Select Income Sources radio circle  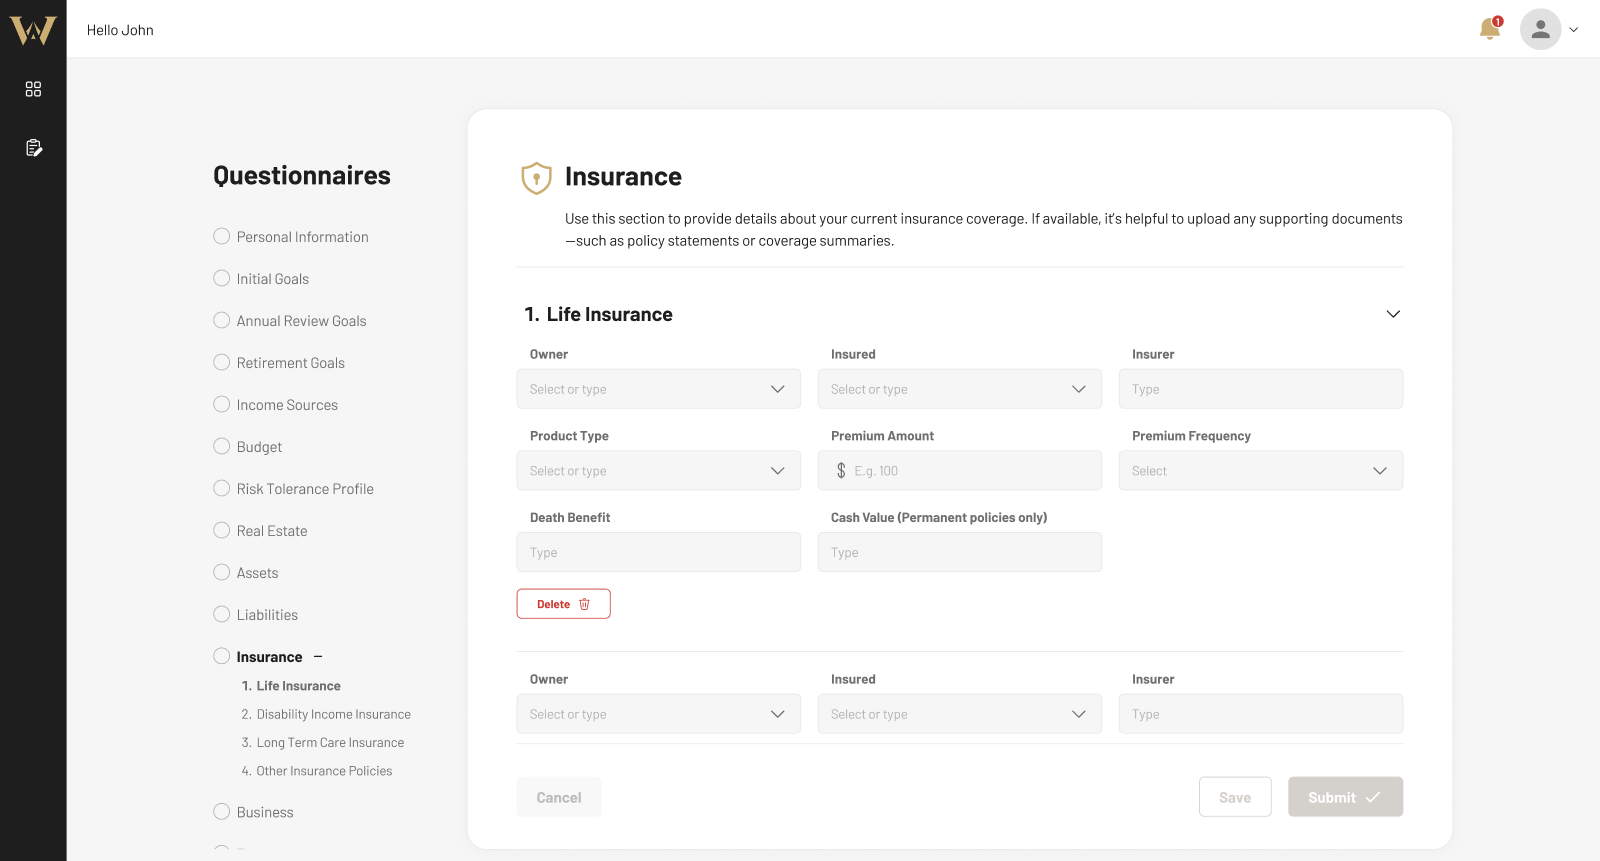click(x=222, y=404)
